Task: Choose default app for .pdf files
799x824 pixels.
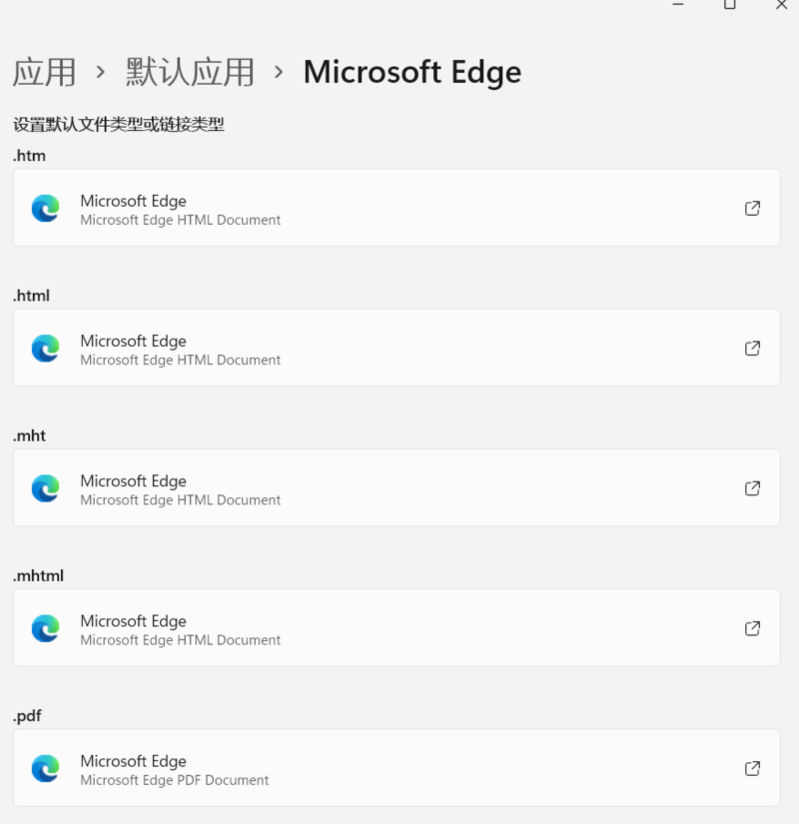Action: (x=396, y=768)
